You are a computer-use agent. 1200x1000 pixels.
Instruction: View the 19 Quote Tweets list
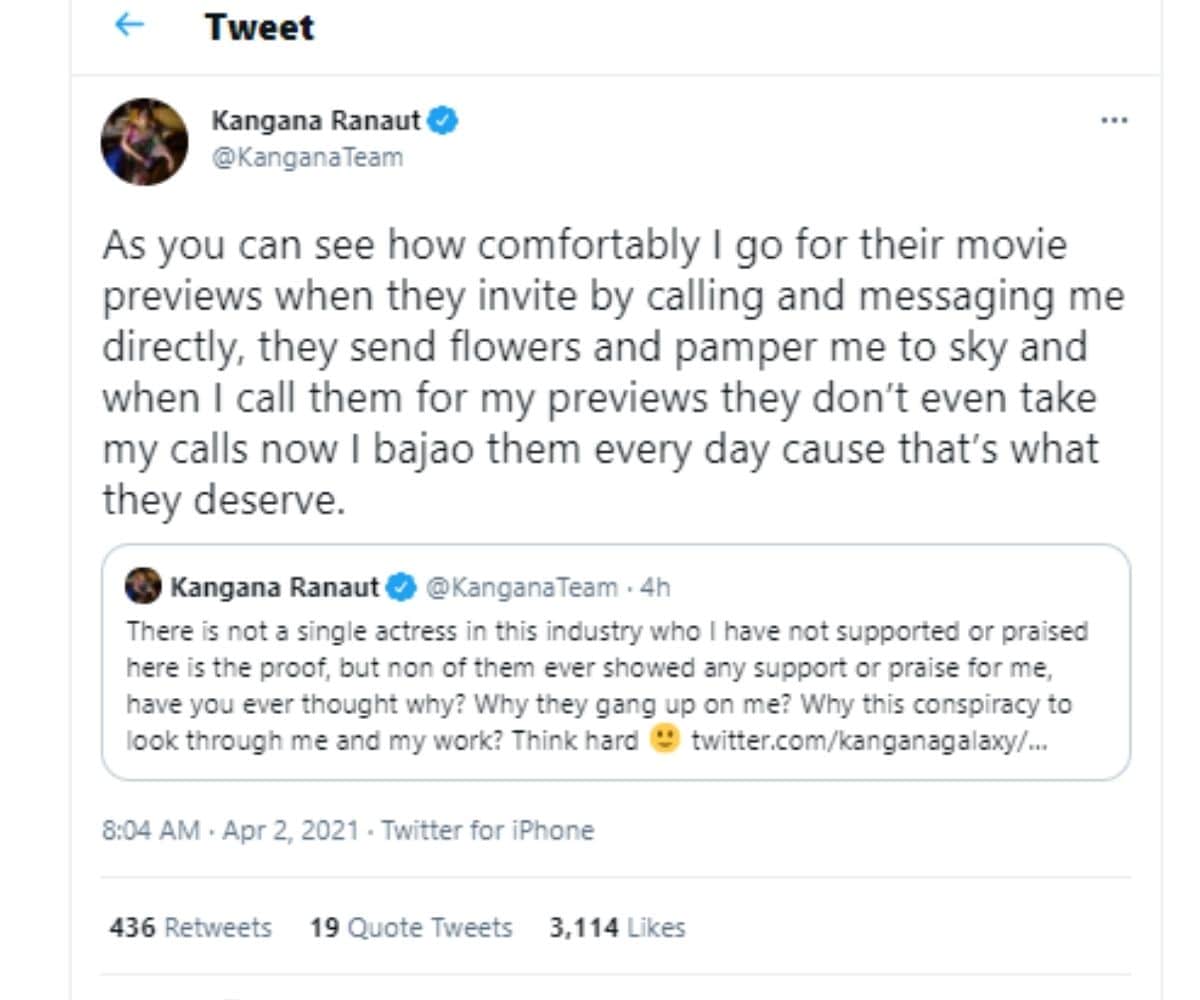pyautogui.click(x=411, y=927)
